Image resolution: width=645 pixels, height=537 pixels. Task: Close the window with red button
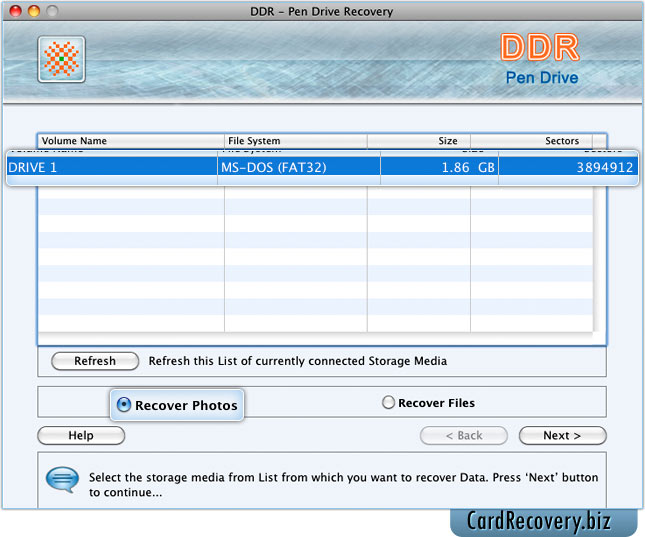tap(15, 11)
